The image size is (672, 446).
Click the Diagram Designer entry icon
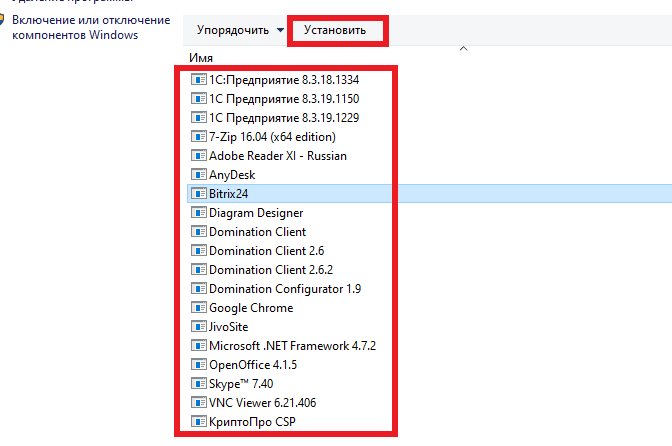click(x=199, y=213)
